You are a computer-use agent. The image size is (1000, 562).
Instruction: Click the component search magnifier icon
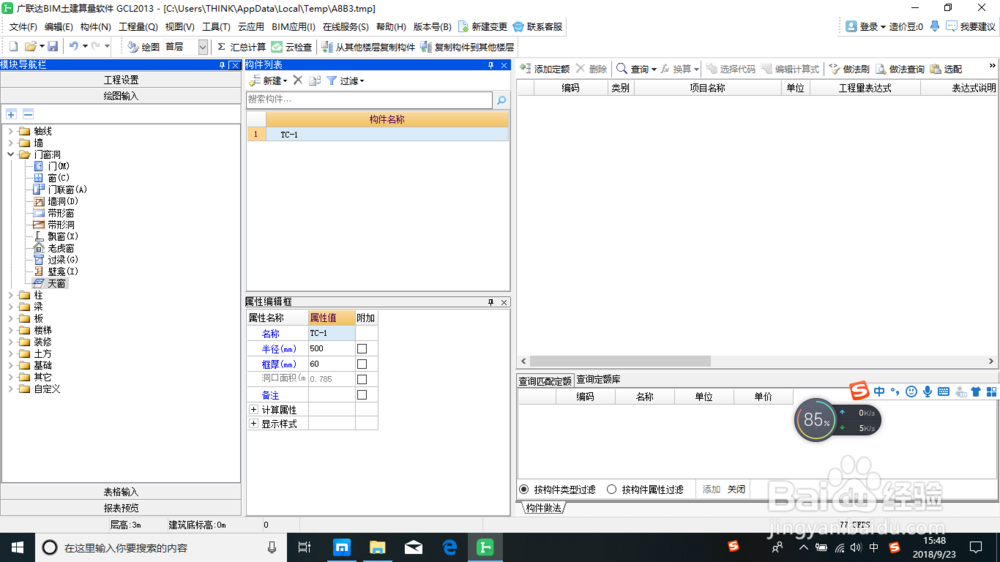pos(501,100)
